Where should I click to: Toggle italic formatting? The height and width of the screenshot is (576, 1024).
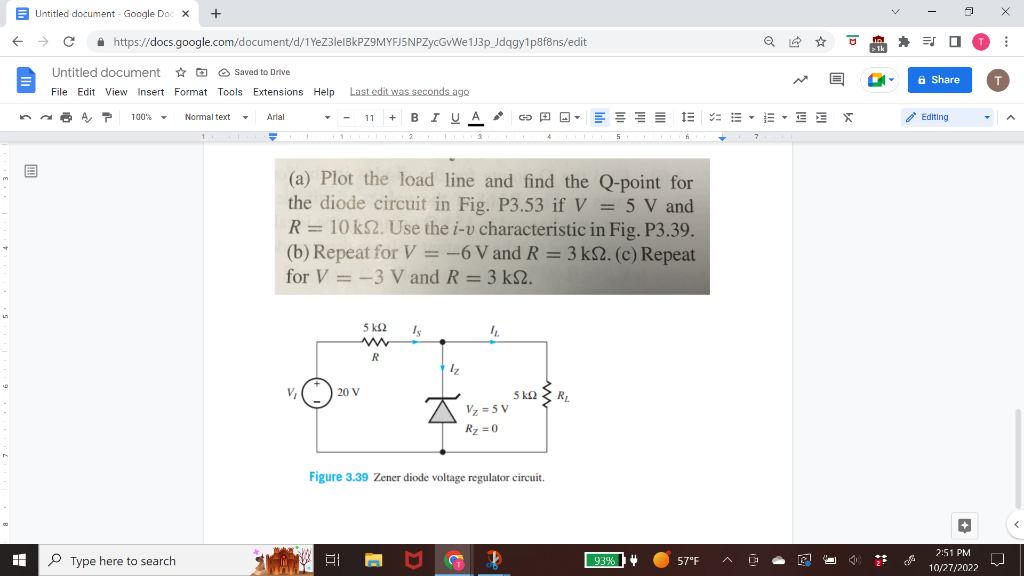coord(433,117)
